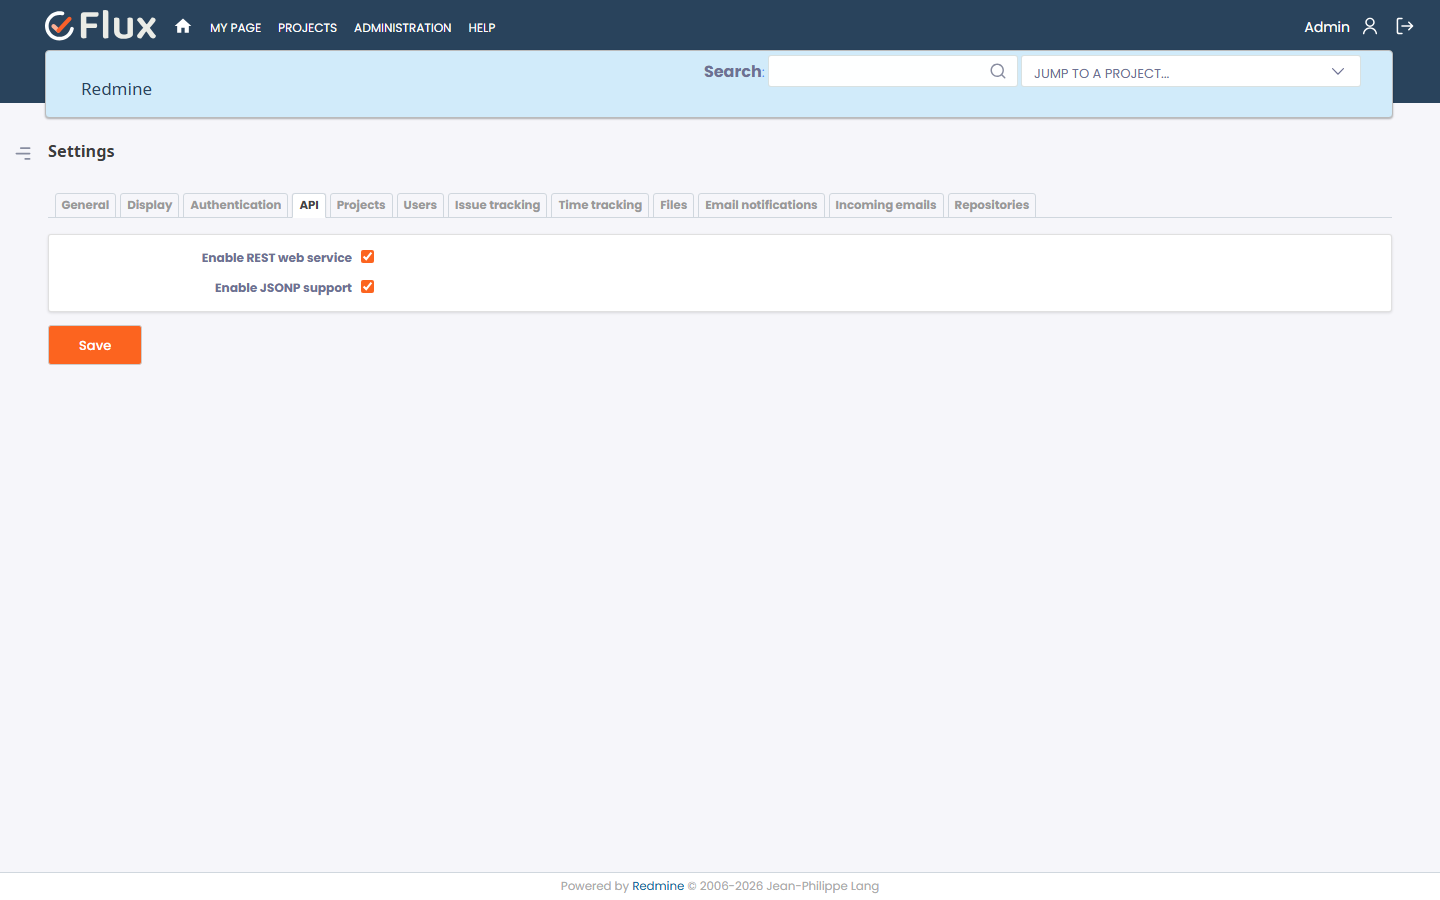This screenshot has width=1440, height=900.
Task: Click the Save button
Action: [x=95, y=345]
